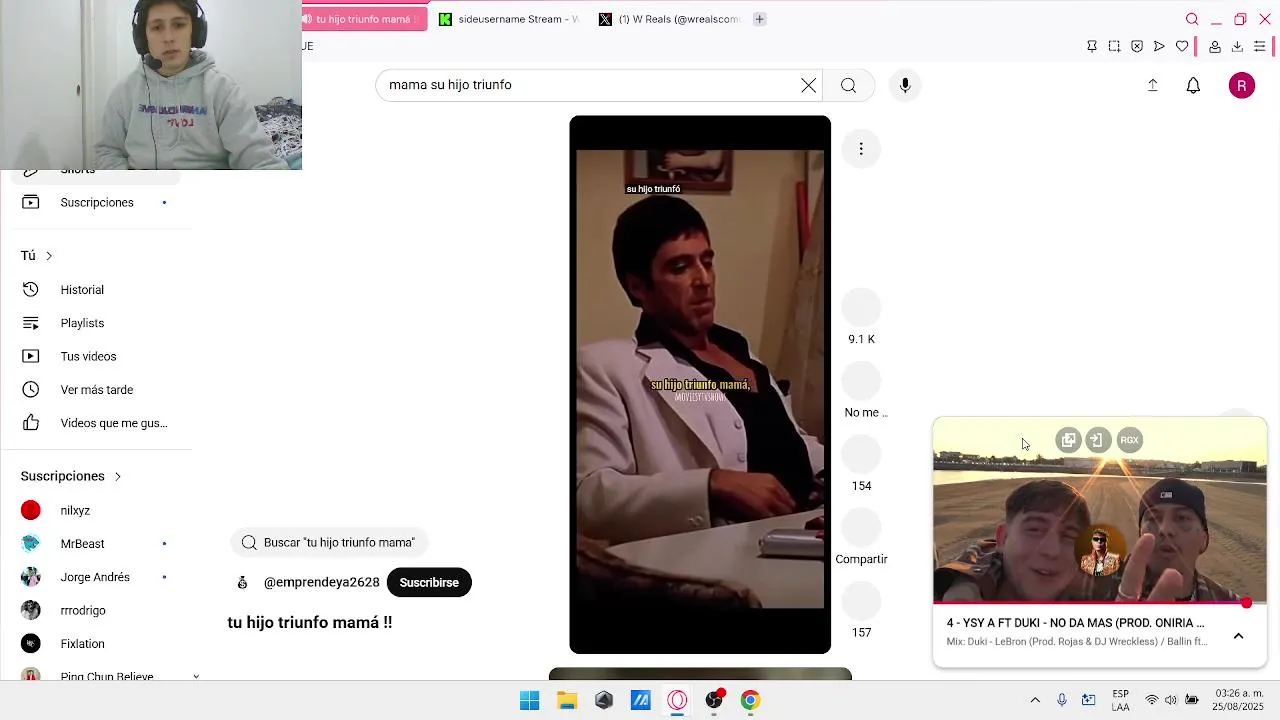The image size is (1280, 720).
Task: Open the notifications bell
Action: click(1193, 86)
